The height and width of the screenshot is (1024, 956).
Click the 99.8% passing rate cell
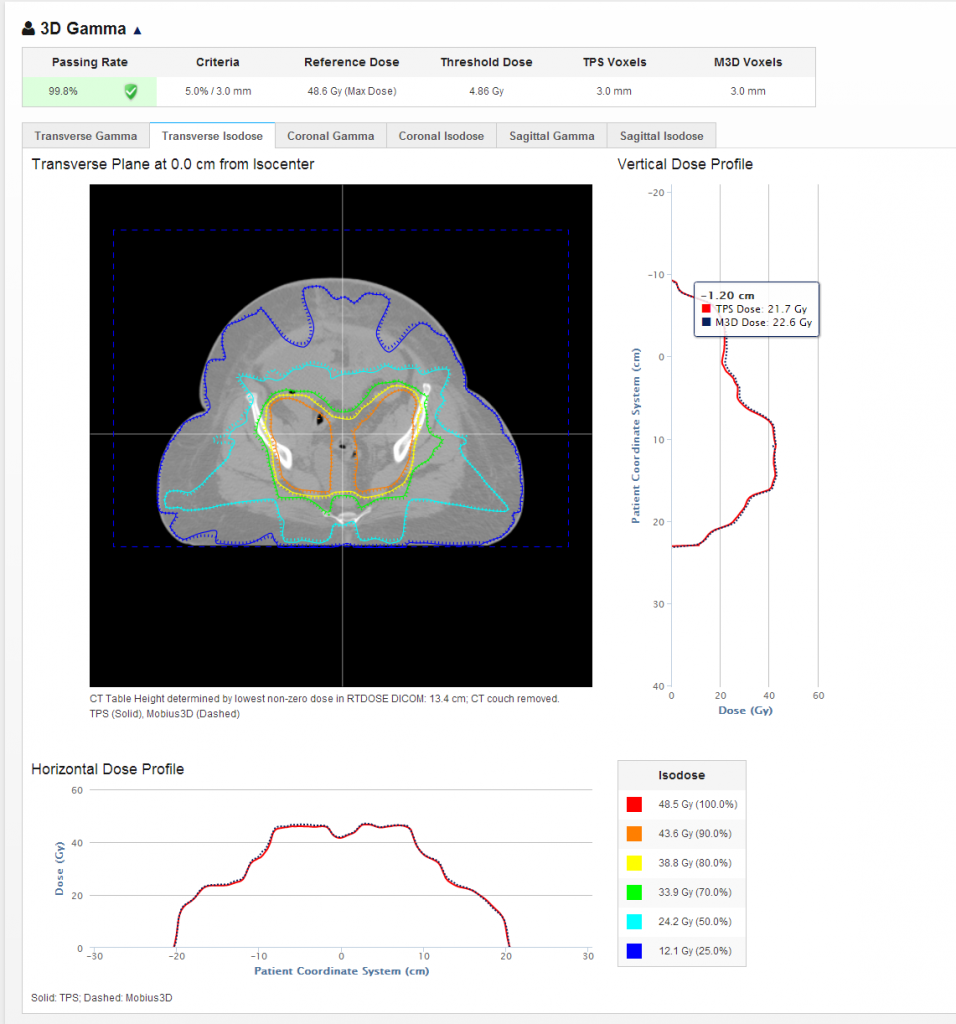pyautogui.click(x=89, y=91)
